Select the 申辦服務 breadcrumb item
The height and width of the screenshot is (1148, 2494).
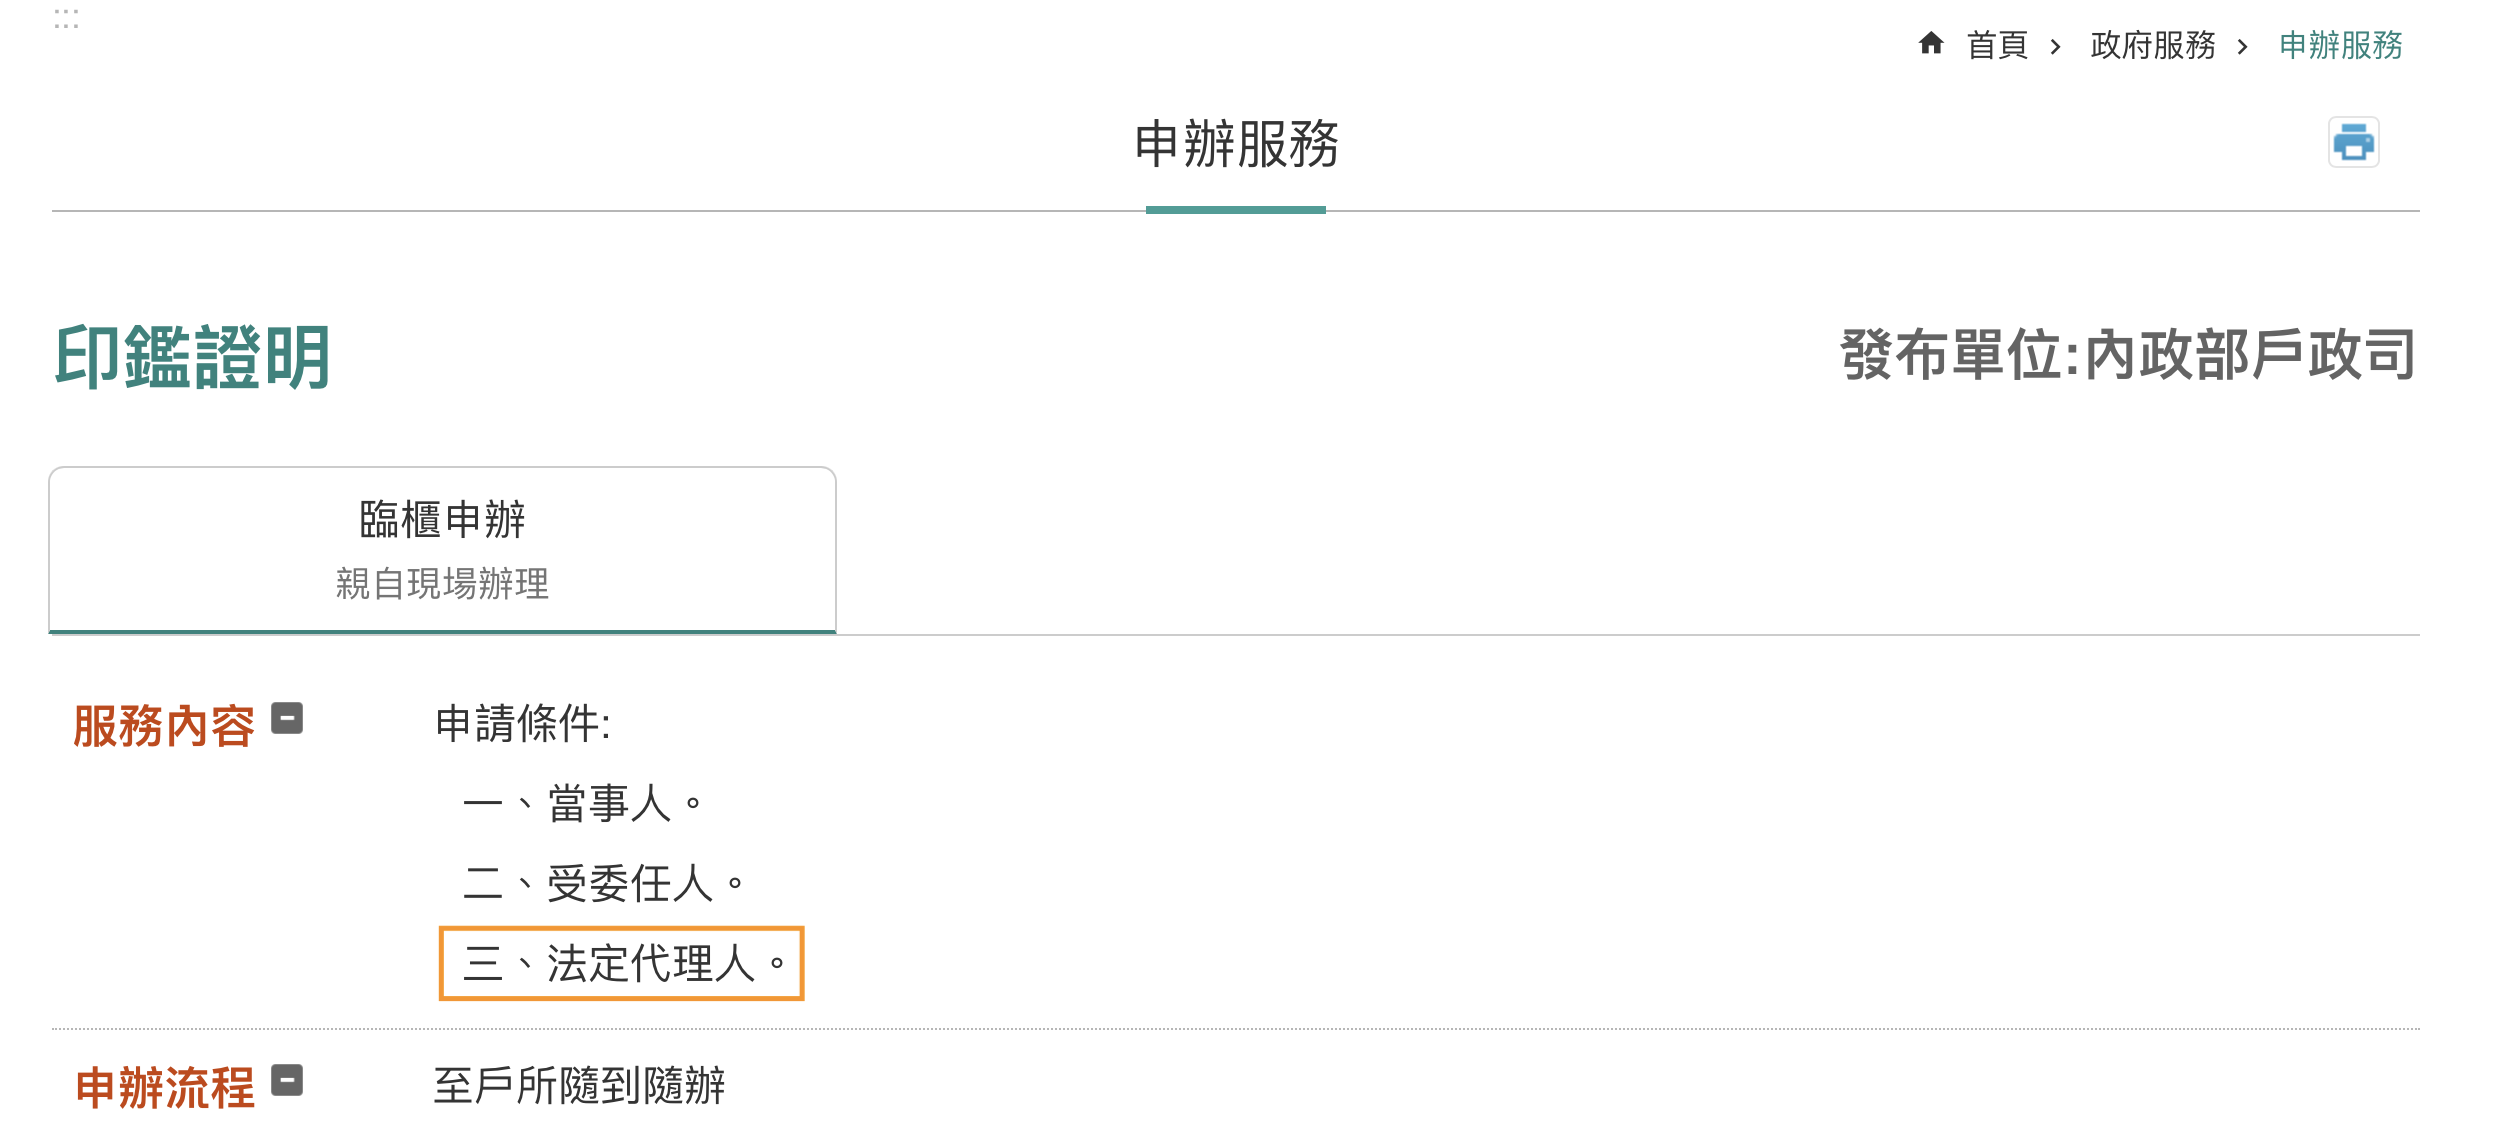[x=2340, y=45]
